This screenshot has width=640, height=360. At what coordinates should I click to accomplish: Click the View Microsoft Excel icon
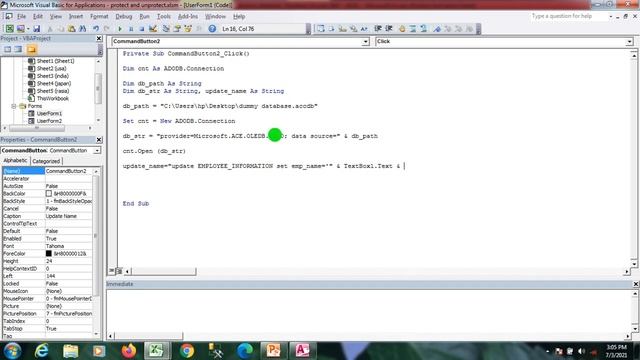point(9,29)
